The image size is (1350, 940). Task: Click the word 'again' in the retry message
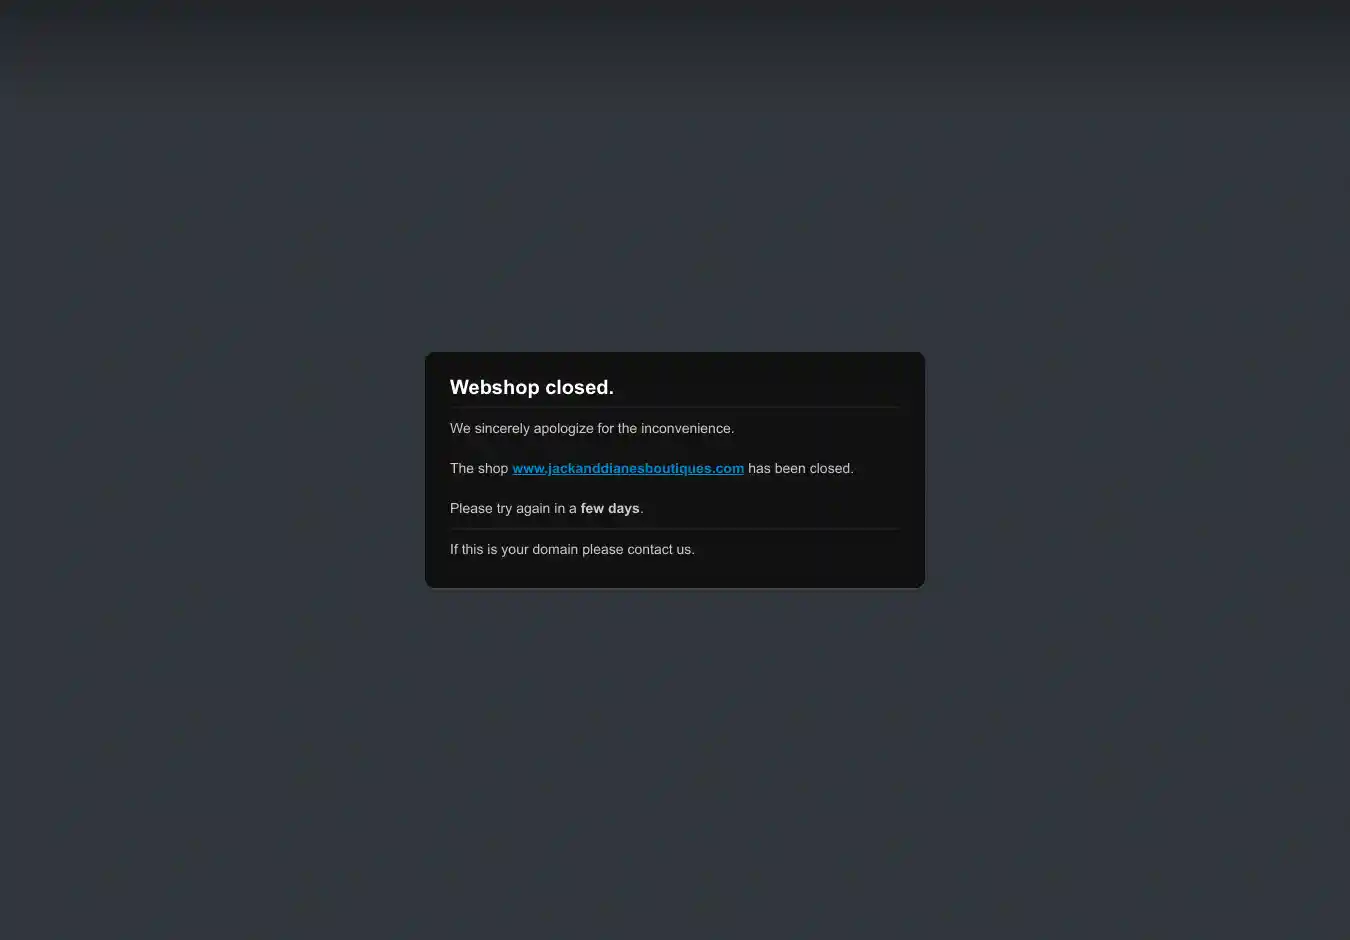[532, 508]
